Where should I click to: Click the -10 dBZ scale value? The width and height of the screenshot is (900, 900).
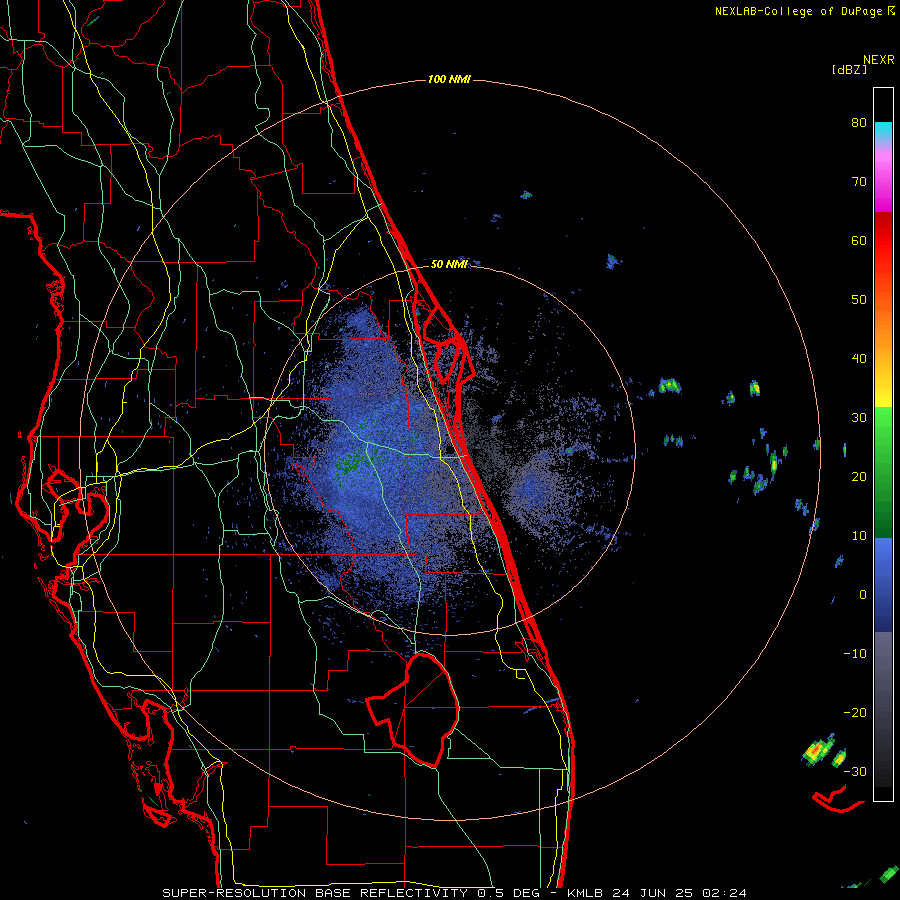(855, 654)
